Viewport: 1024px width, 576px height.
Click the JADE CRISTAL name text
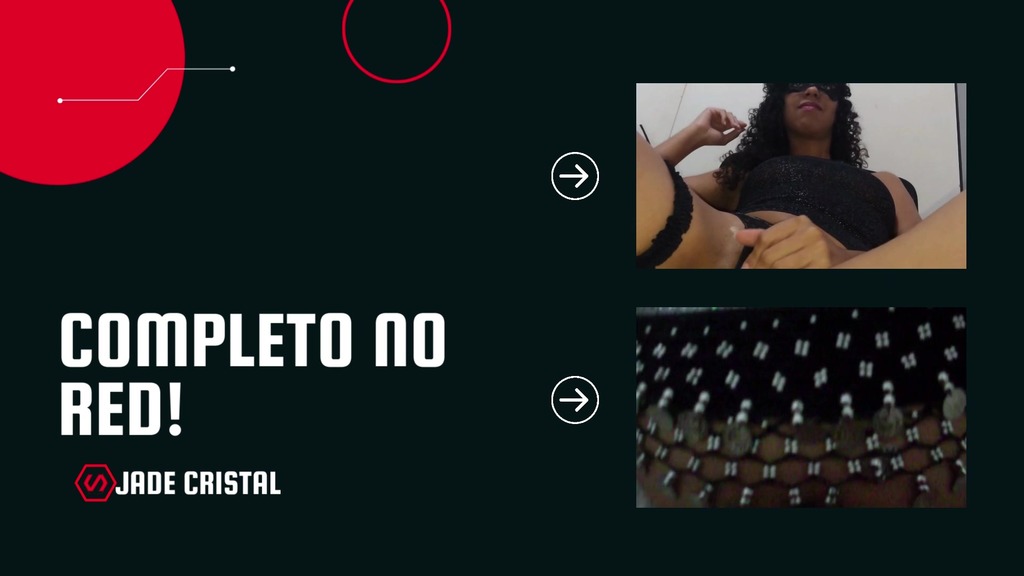[198, 483]
